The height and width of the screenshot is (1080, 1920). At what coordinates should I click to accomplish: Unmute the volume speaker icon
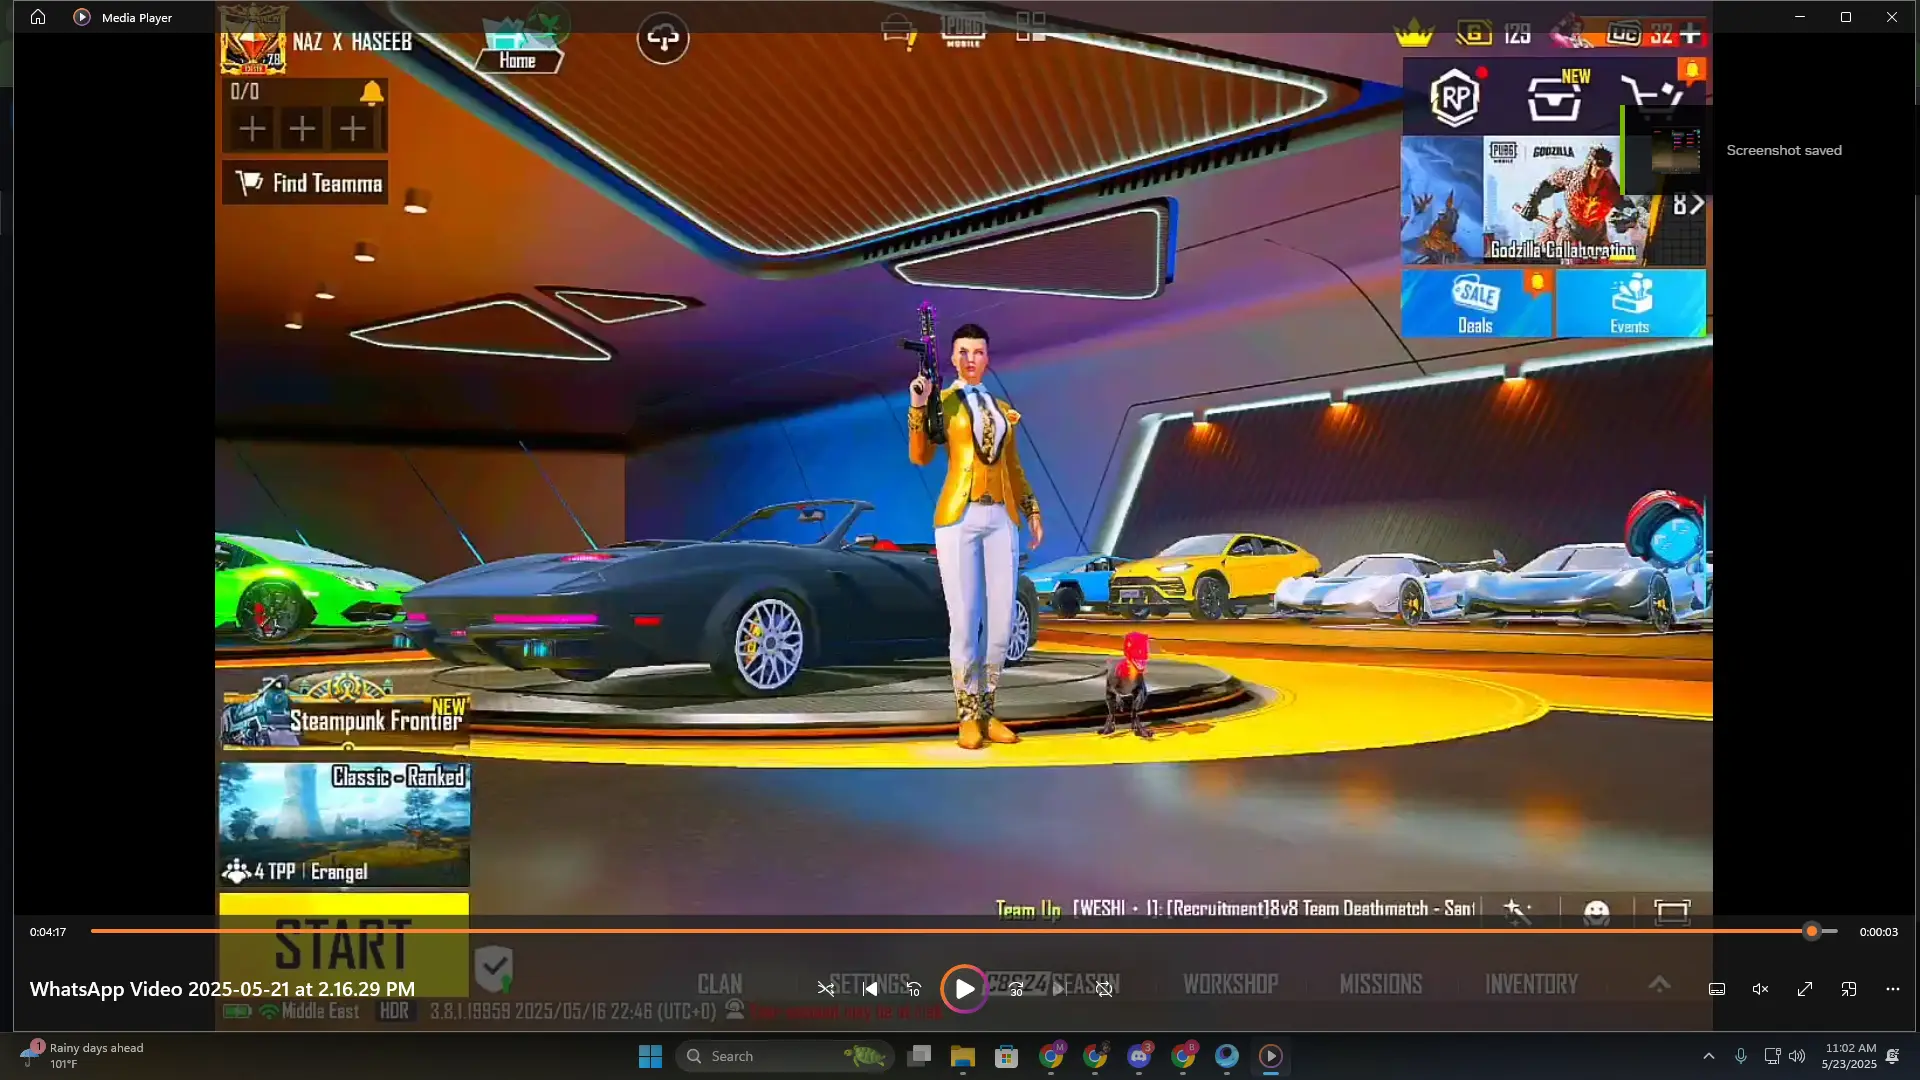[1761, 989]
